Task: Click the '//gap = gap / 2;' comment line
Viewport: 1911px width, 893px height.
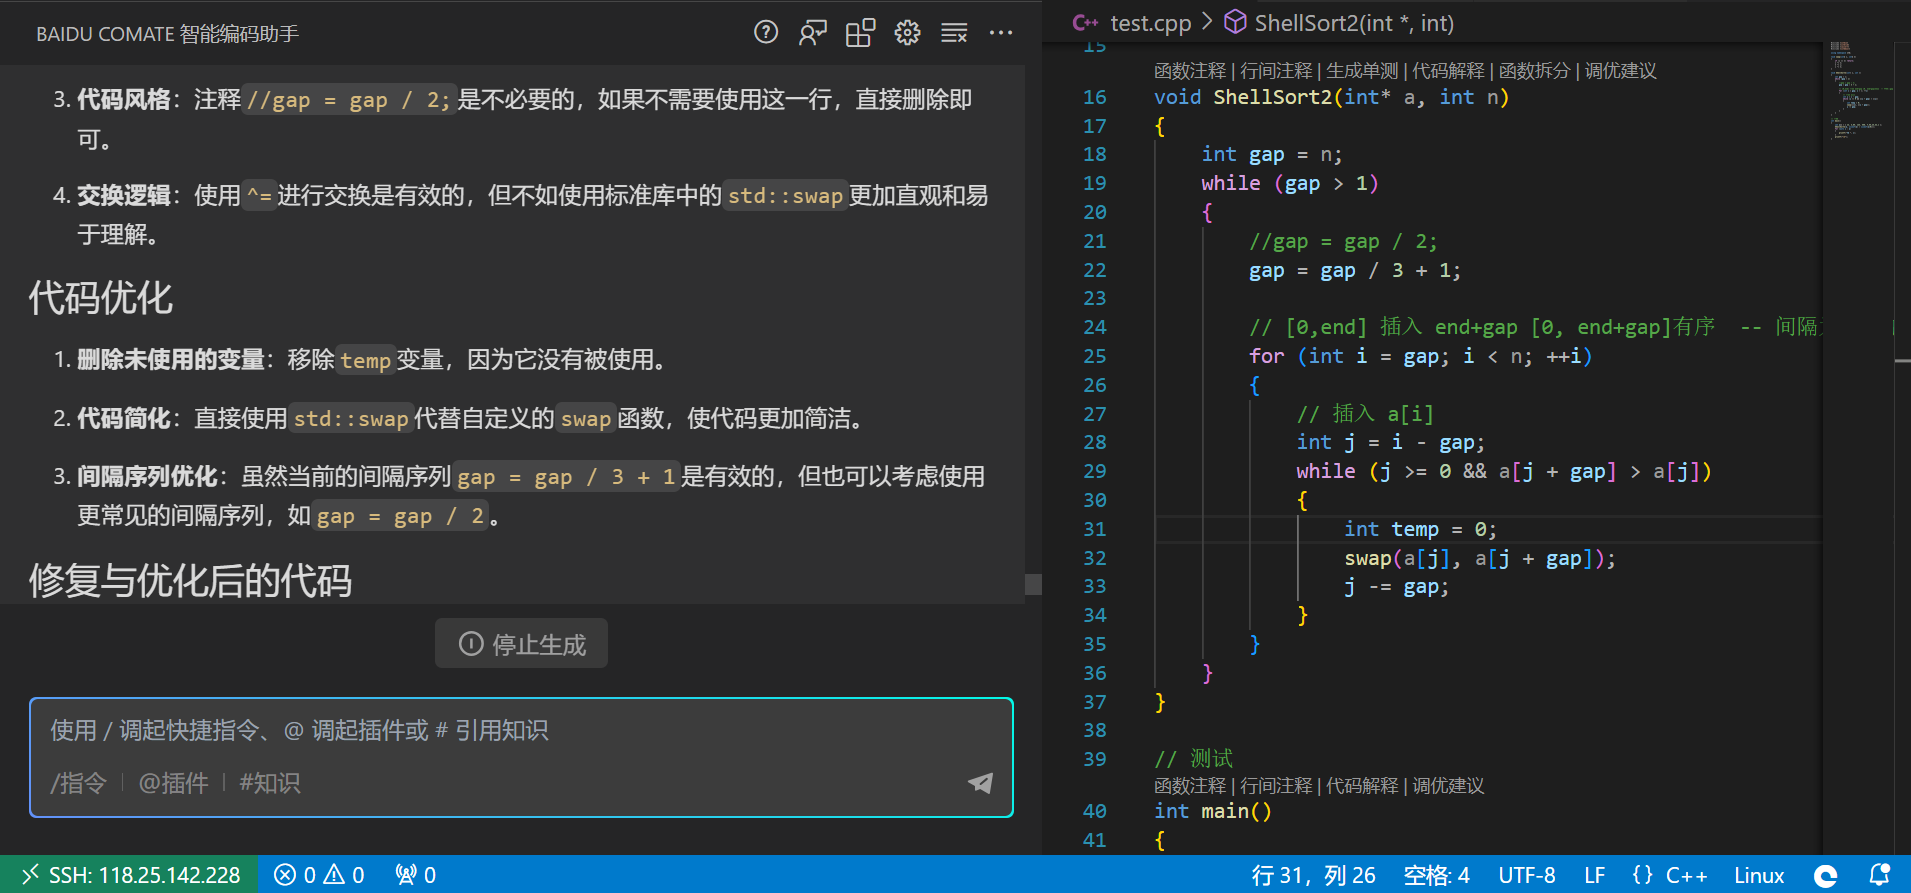Action: pos(1343,241)
